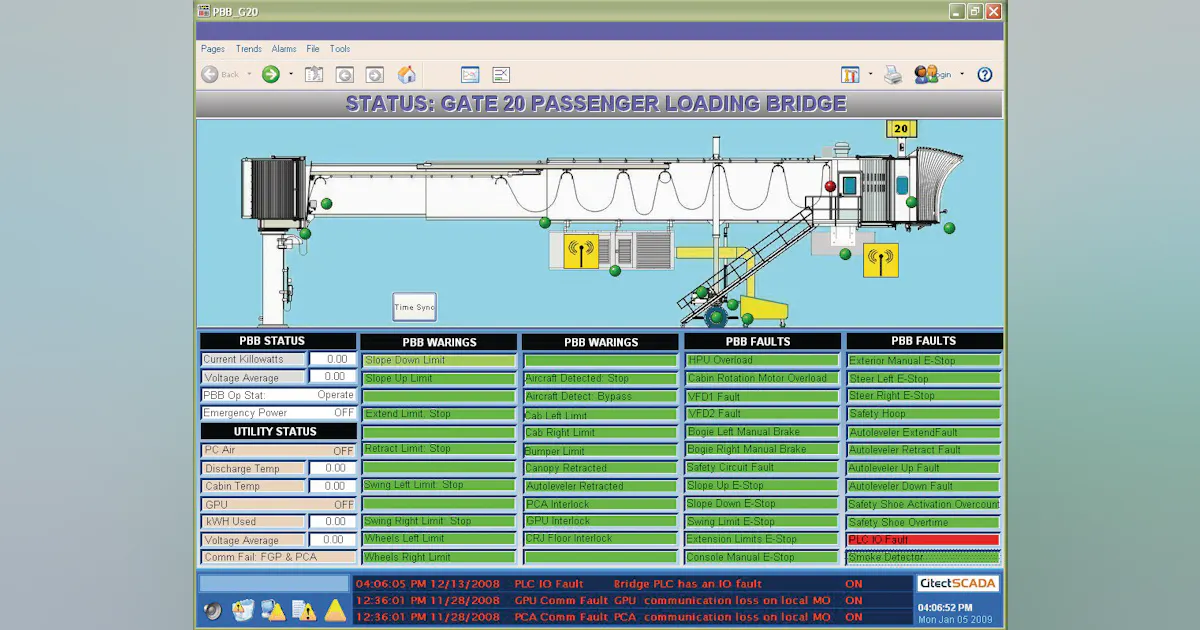Viewport: 1200px width, 630px height.
Task: Expand the chart tools dropdown arrow
Action: [870, 74]
